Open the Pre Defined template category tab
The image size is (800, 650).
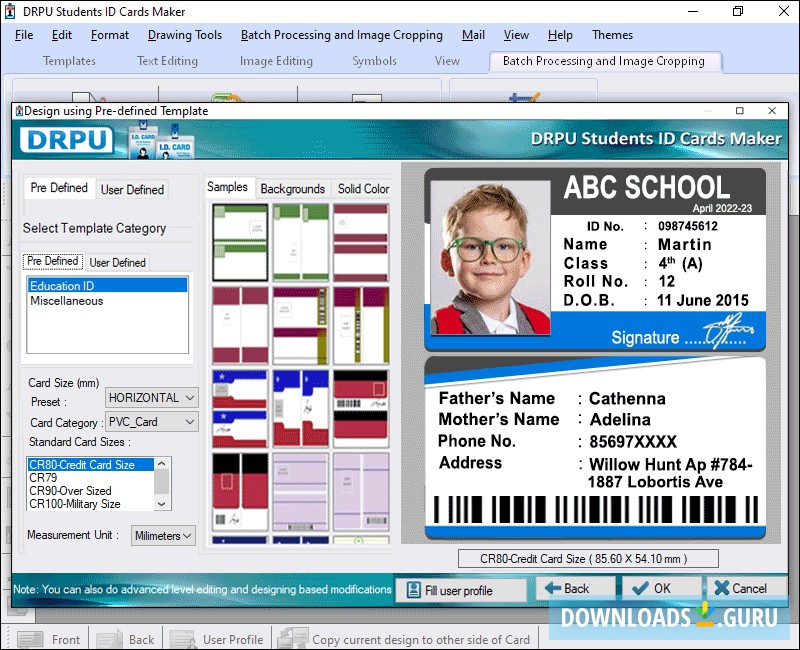(x=51, y=261)
